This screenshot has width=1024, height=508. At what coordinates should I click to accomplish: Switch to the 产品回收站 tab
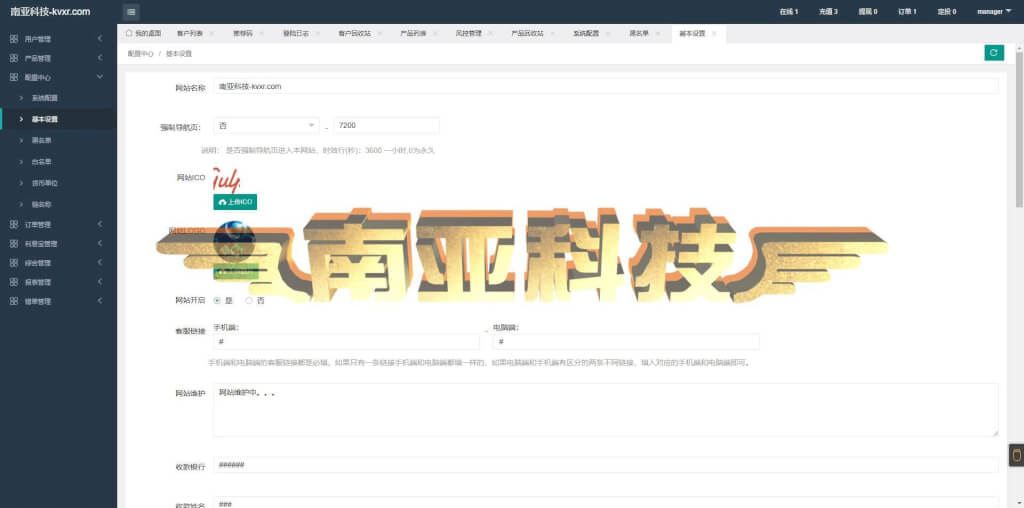(527, 33)
